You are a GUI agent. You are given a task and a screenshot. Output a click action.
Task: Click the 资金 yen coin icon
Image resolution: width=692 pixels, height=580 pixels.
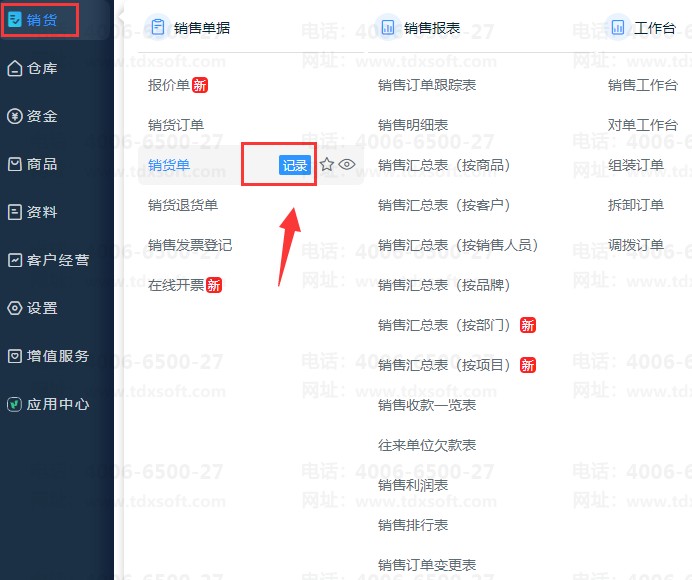(15, 116)
